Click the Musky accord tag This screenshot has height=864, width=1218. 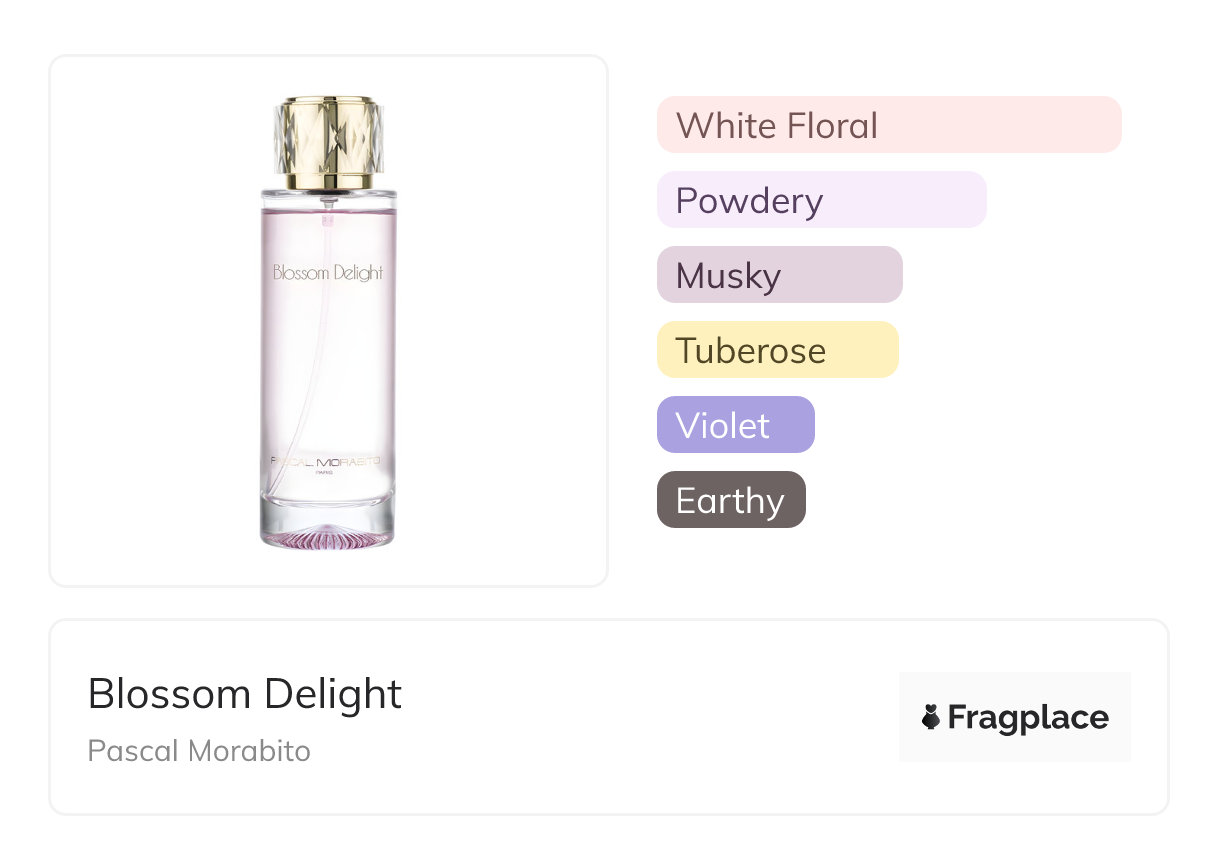[780, 275]
